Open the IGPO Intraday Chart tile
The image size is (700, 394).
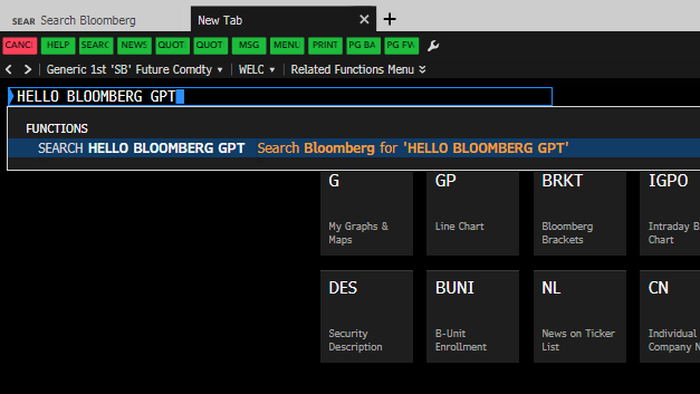pos(670,213)
